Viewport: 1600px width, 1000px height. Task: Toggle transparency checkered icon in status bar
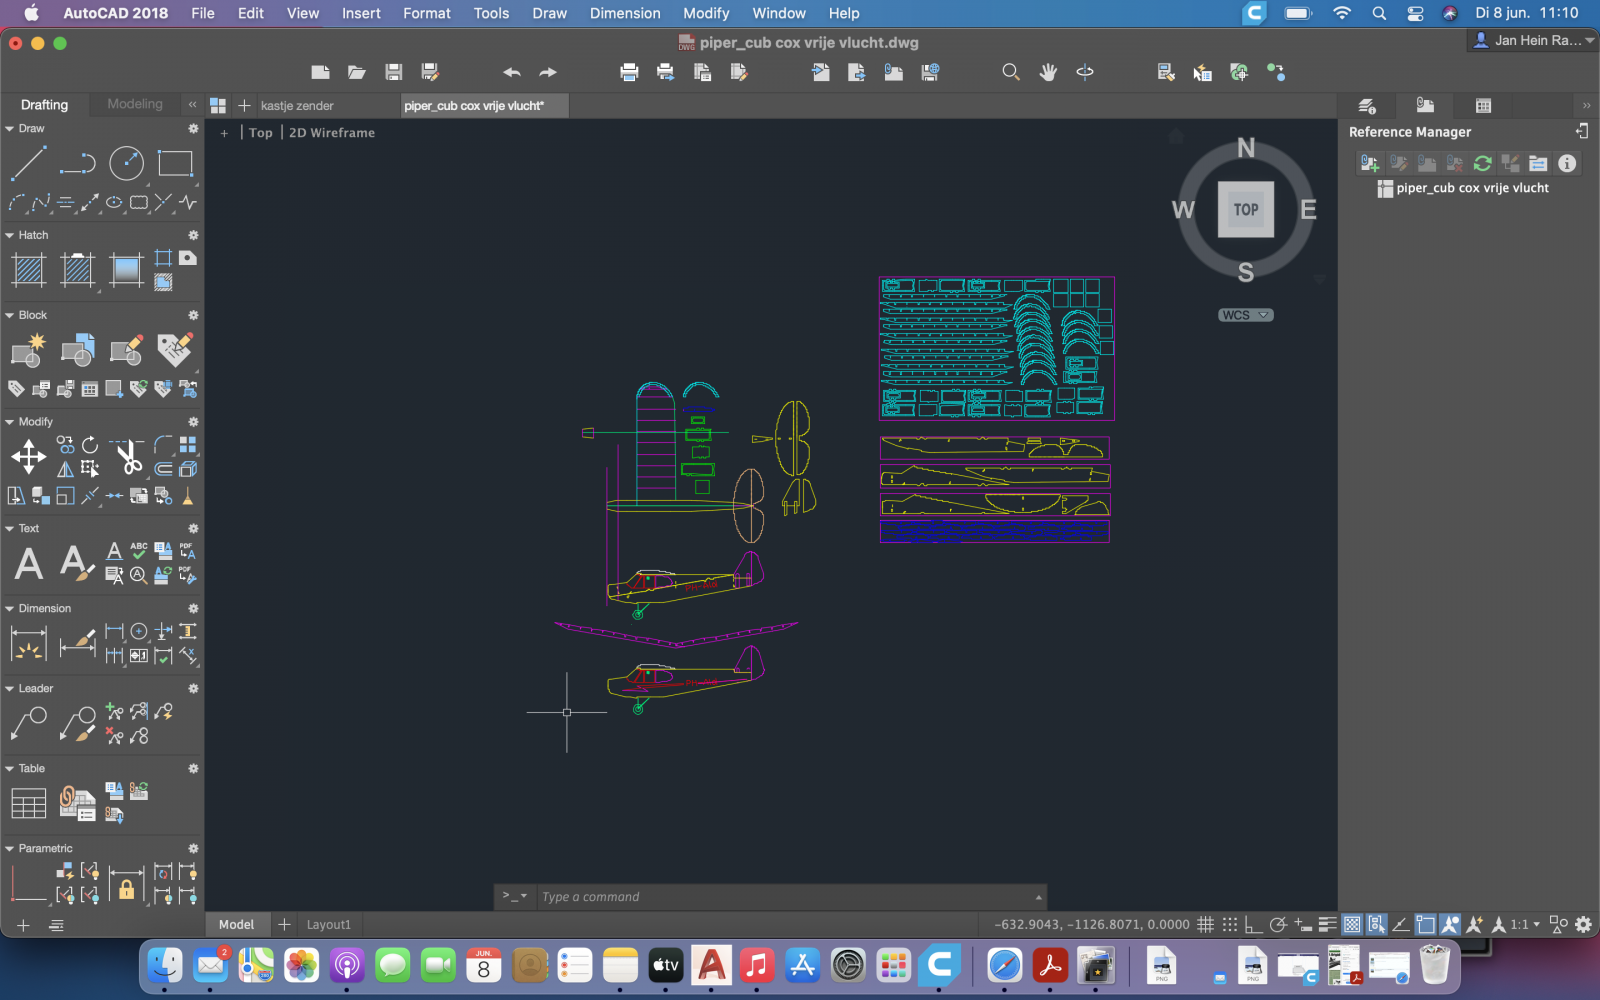coord(1352,925)
